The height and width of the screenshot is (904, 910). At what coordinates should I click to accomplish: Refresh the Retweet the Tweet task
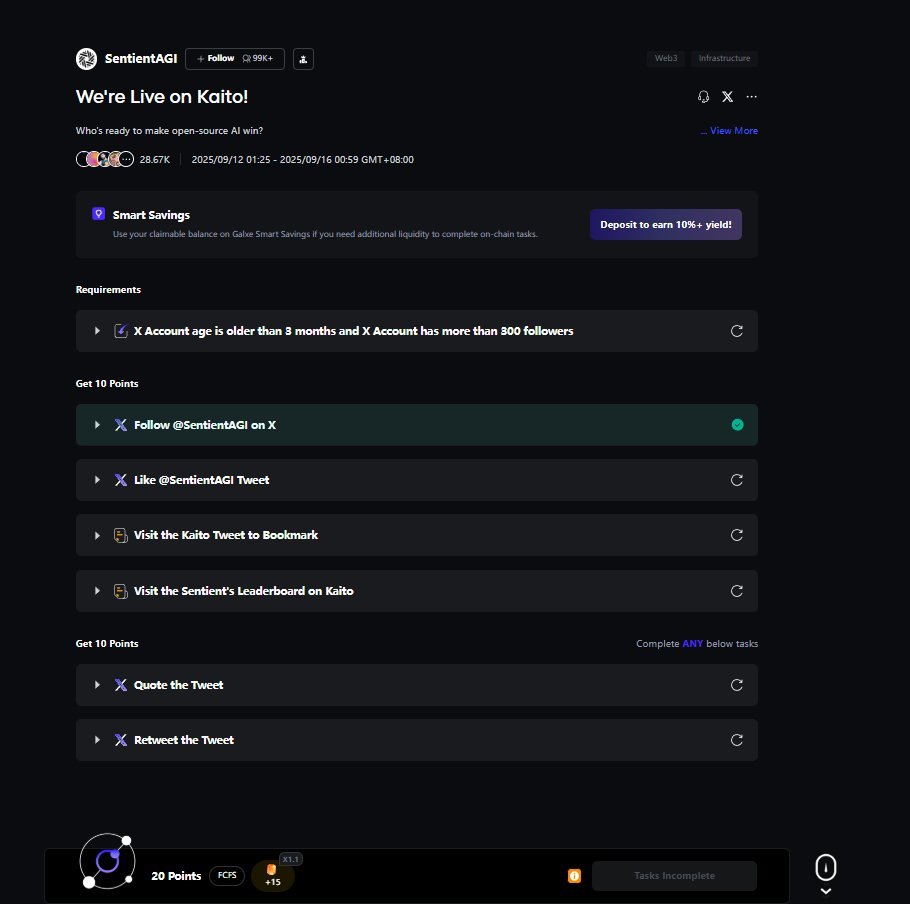tap(736, 740)
